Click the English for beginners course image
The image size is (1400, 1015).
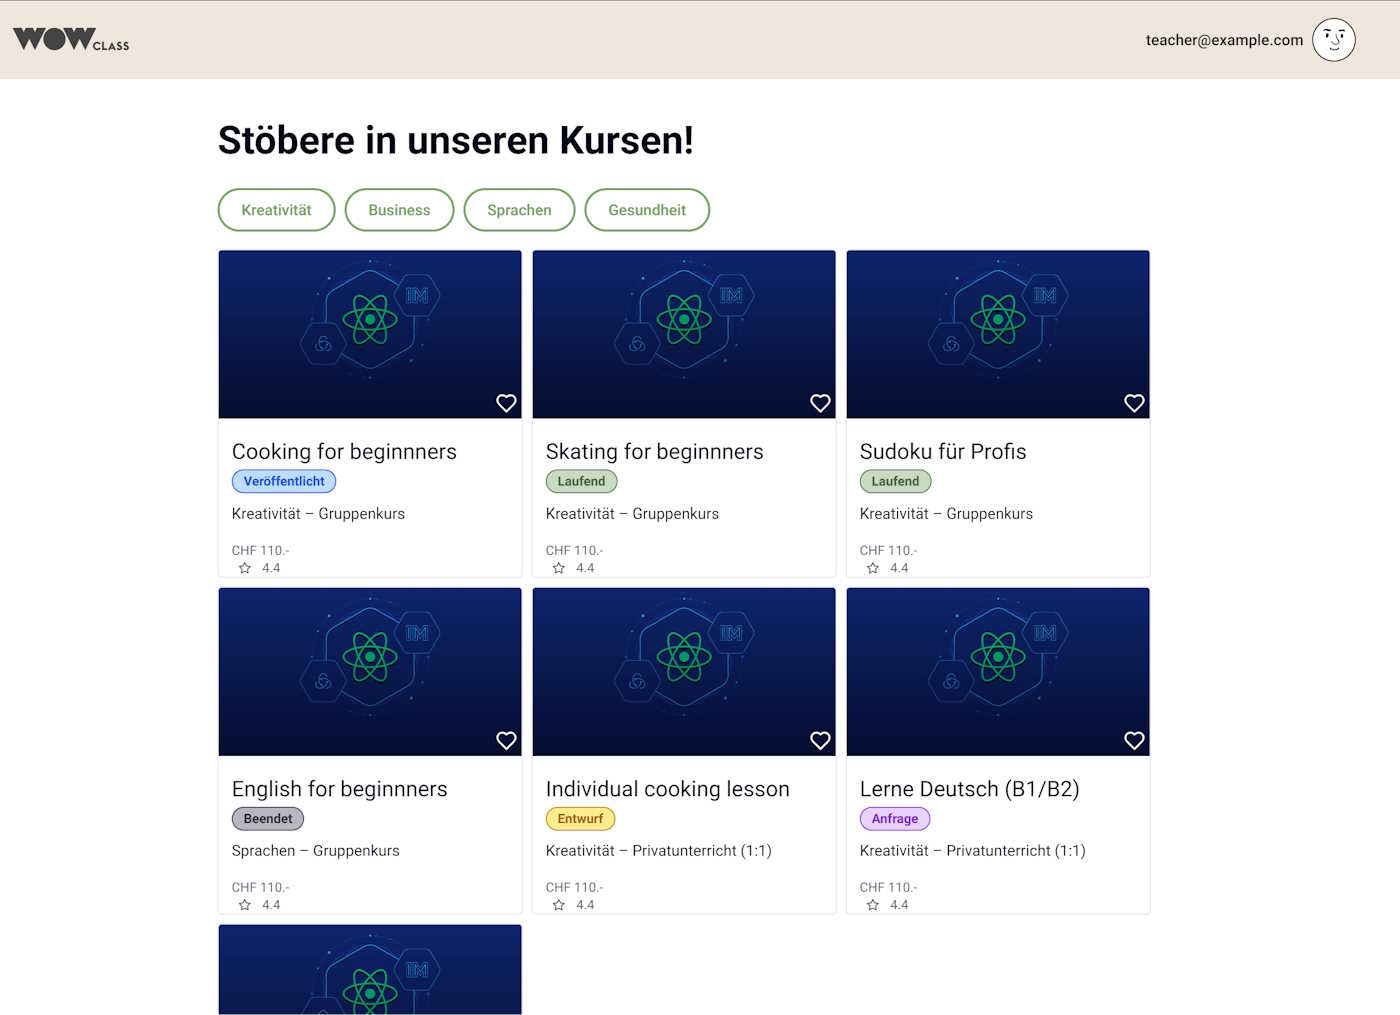[x=370, y=671]
